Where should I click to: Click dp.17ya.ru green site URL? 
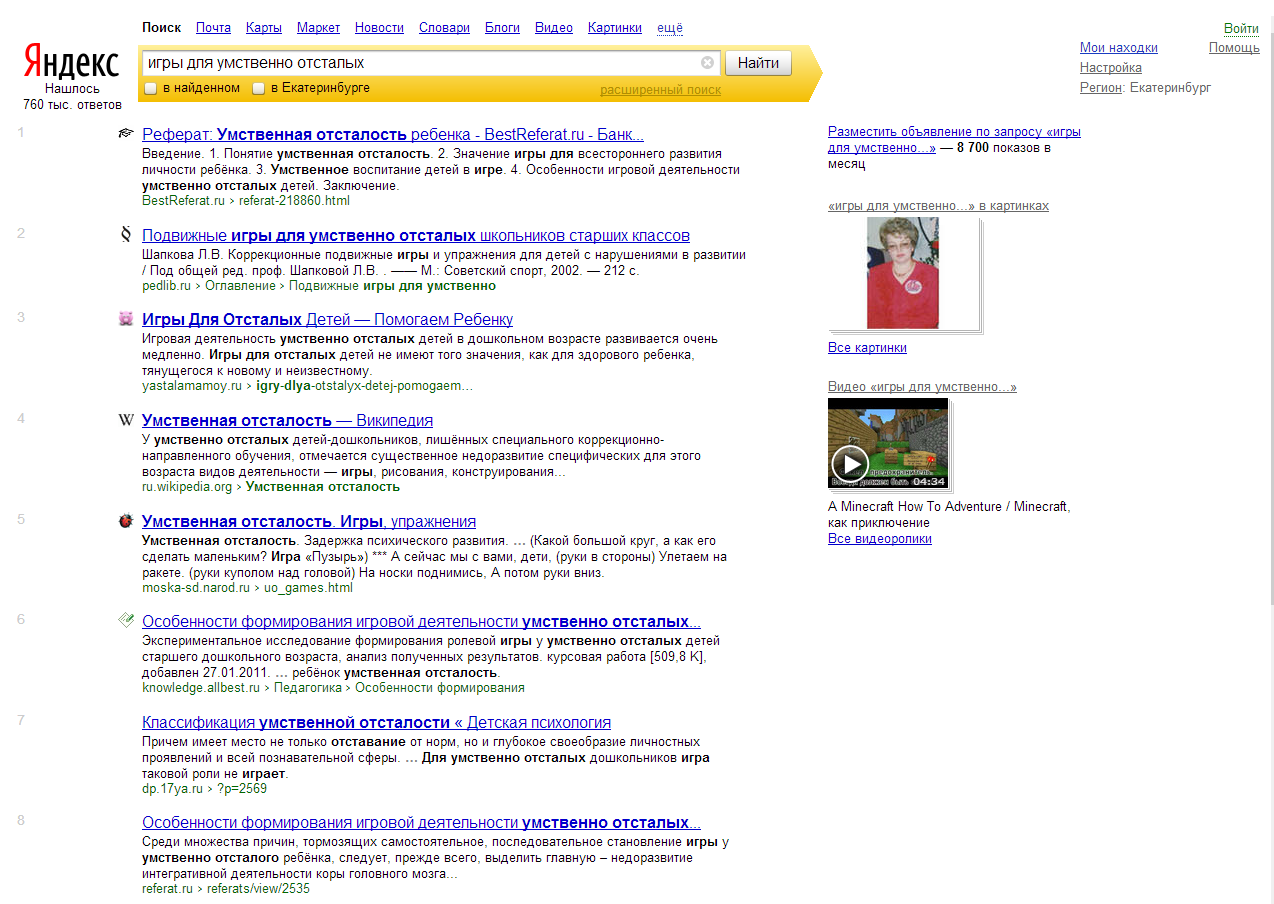point(172,789)
